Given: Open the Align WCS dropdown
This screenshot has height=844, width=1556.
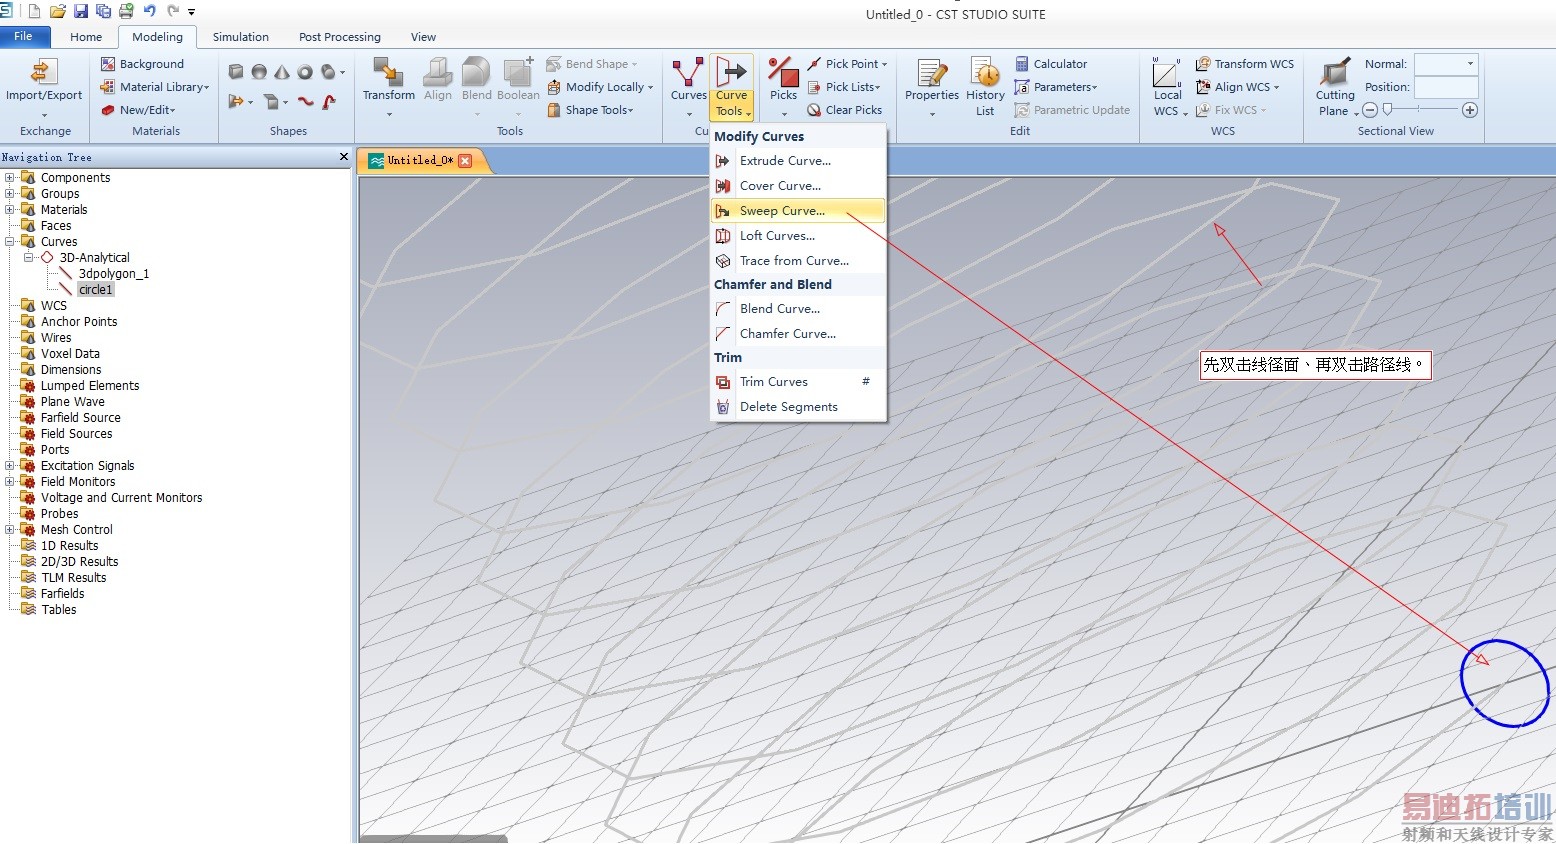Looking at the screenshot, I should [x=1238, y=87].
